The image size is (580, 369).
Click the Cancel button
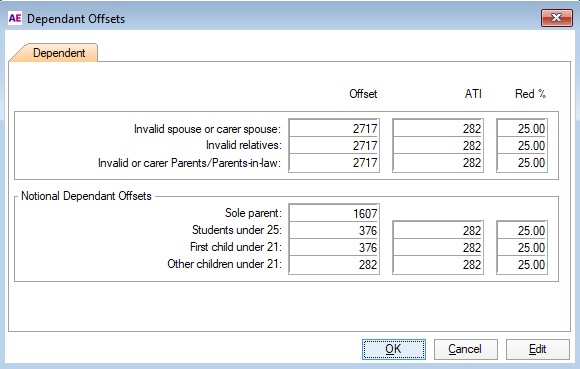pos(465,349)
